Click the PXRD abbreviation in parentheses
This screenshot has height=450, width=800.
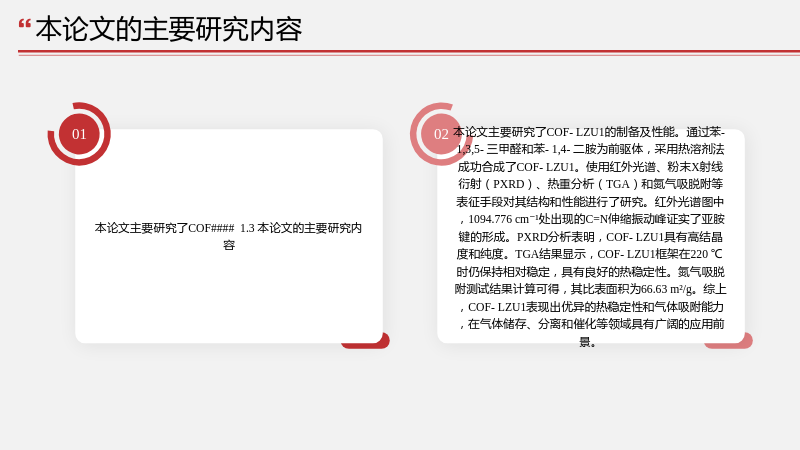click(509, 184)
